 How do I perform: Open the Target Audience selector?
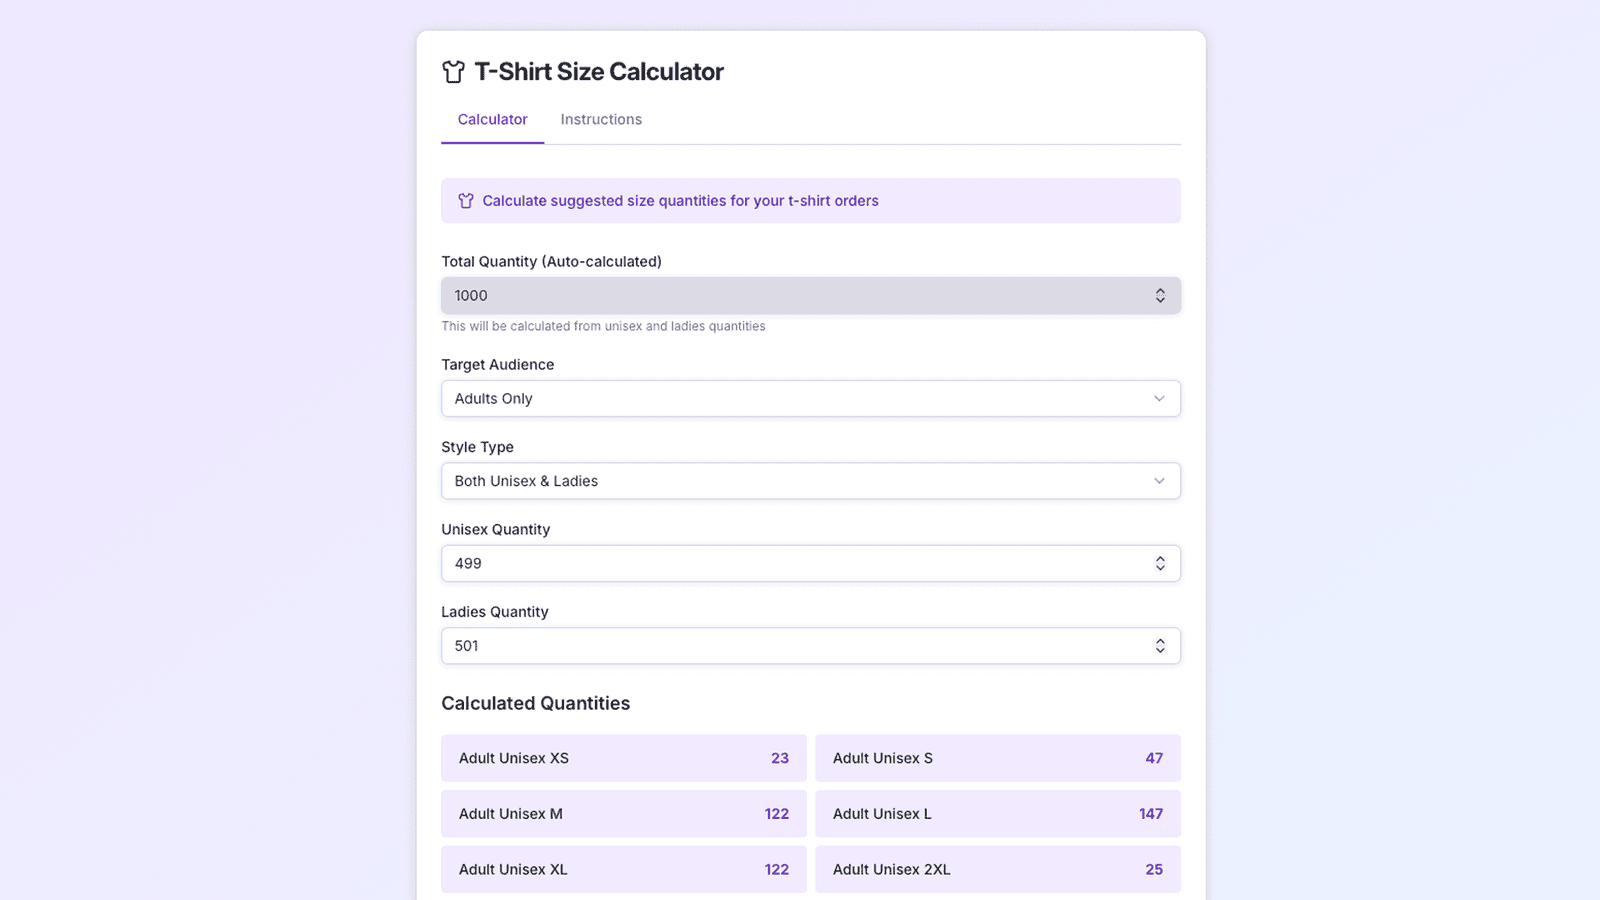pyautogui.click(x=810, y=398)
